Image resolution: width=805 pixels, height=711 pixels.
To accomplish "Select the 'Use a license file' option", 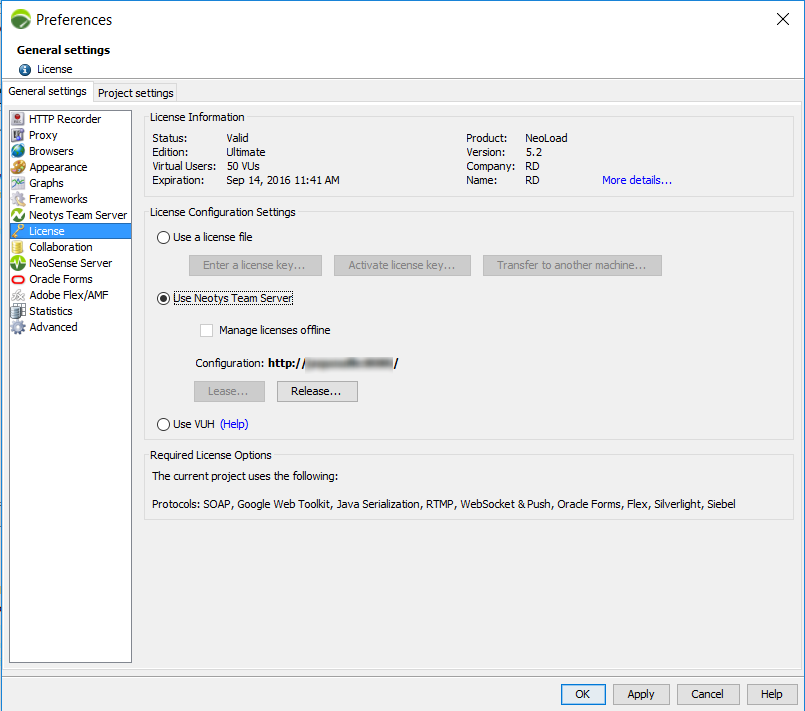I will coord(164,237).
